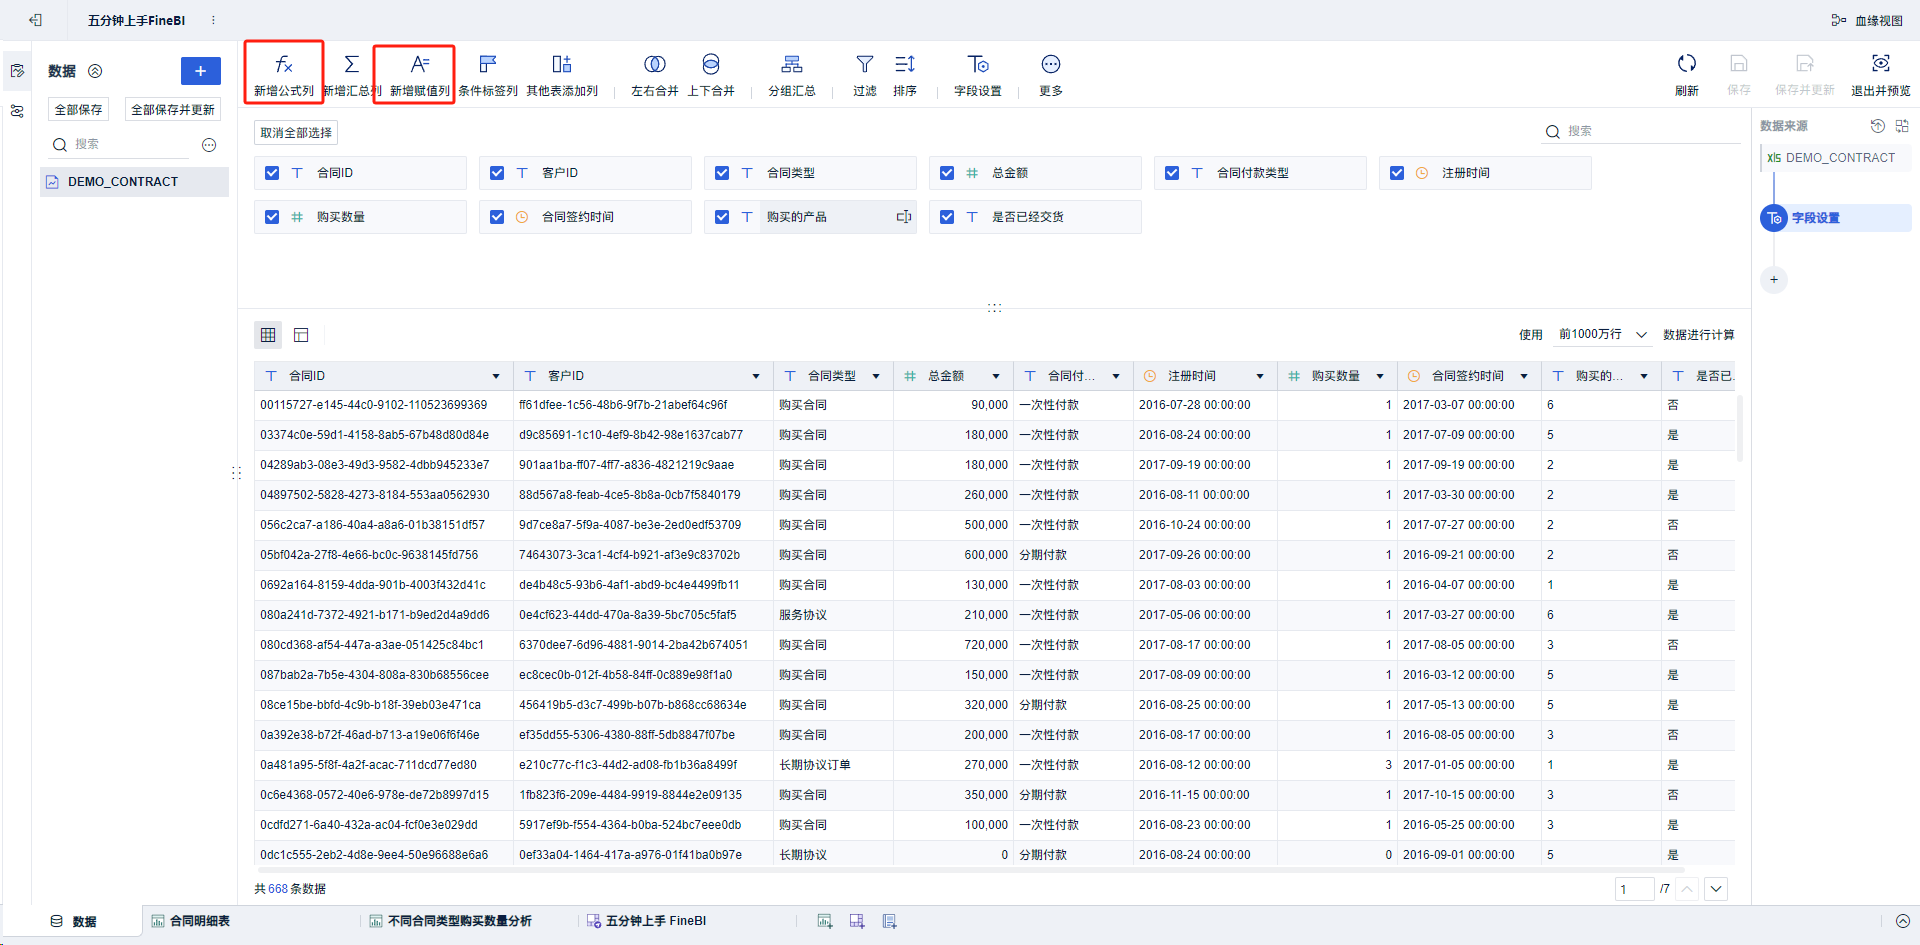1920x945 pixels.
Task: Open 字段设置 in the toolbar
Action: coord(978,74)
